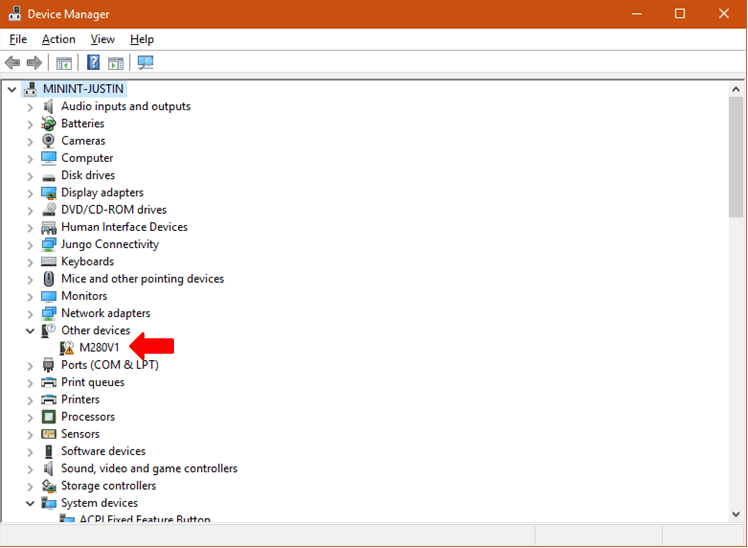Select the M280V1 device warning icon

click(67, 348)
